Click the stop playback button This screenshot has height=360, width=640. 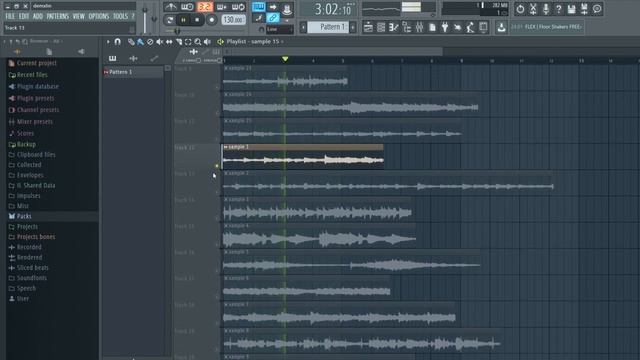click(197, 20)
